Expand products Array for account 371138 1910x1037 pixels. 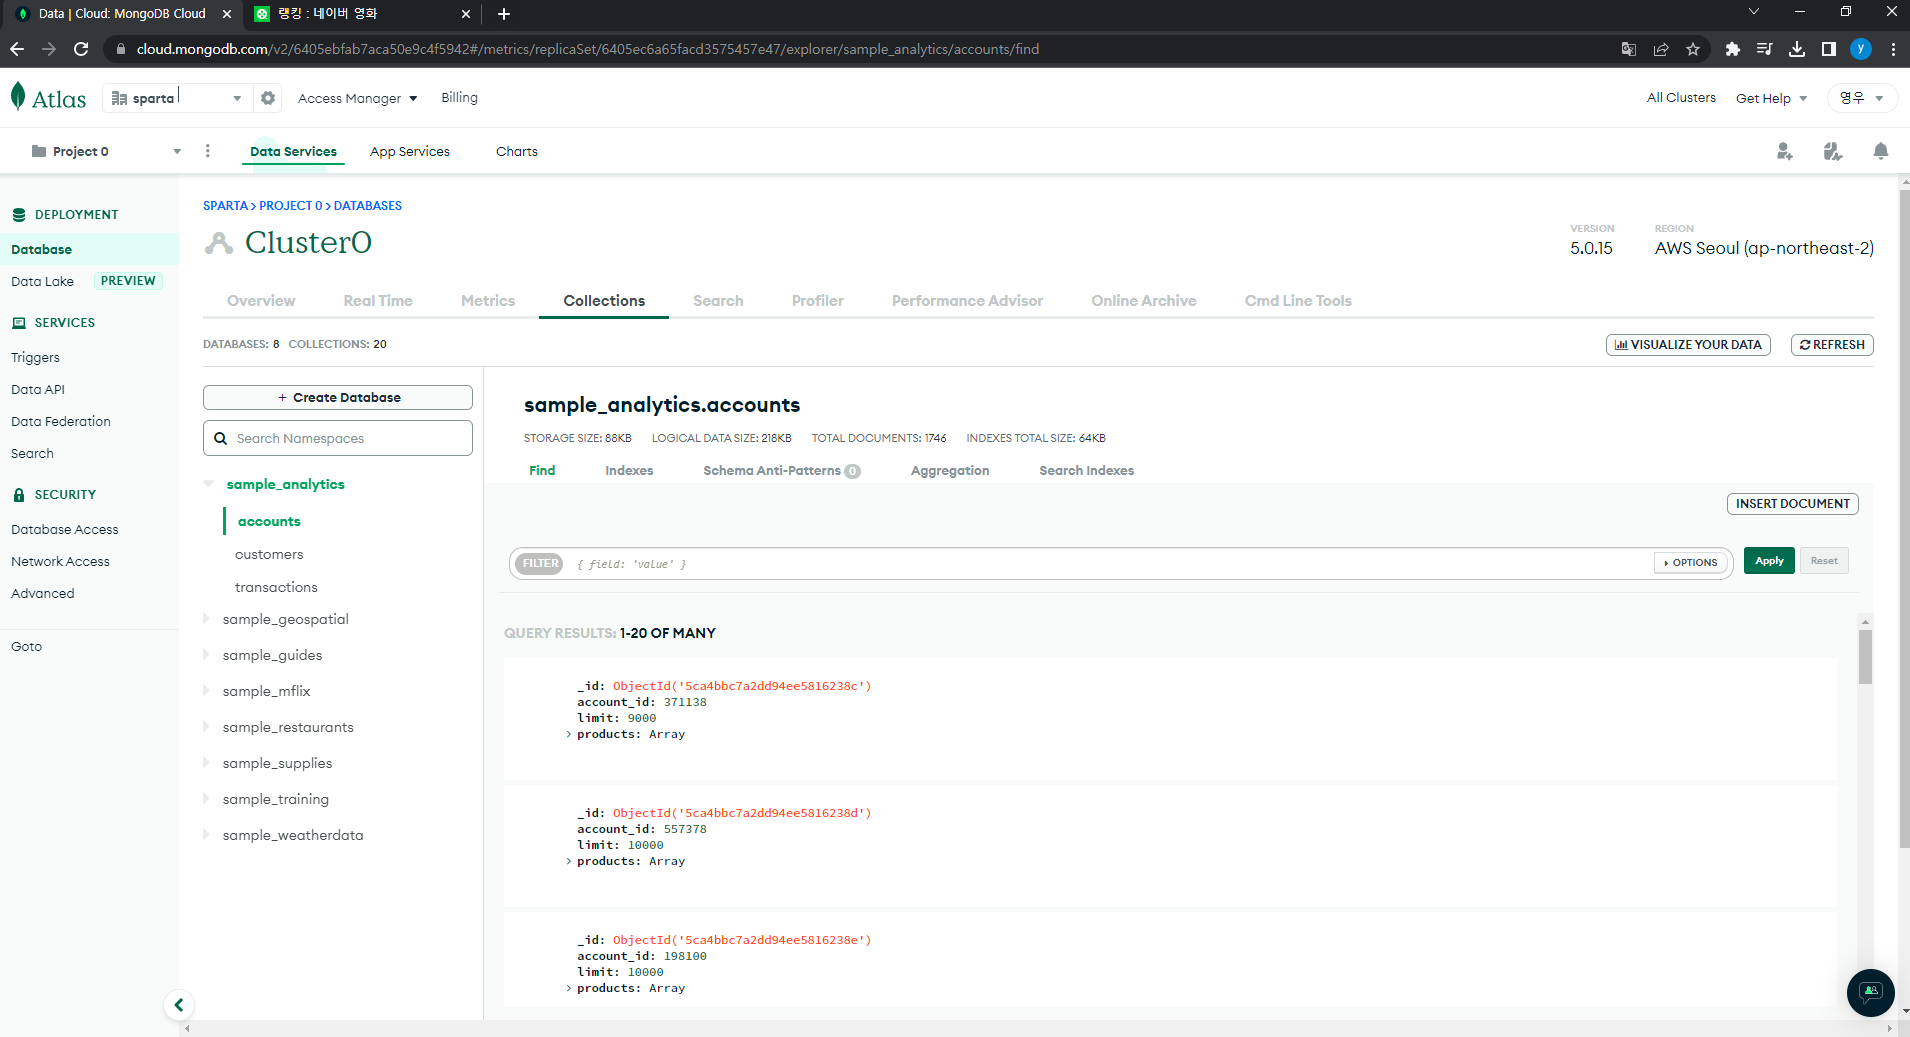pyautogui.click(x=569, y=734)
